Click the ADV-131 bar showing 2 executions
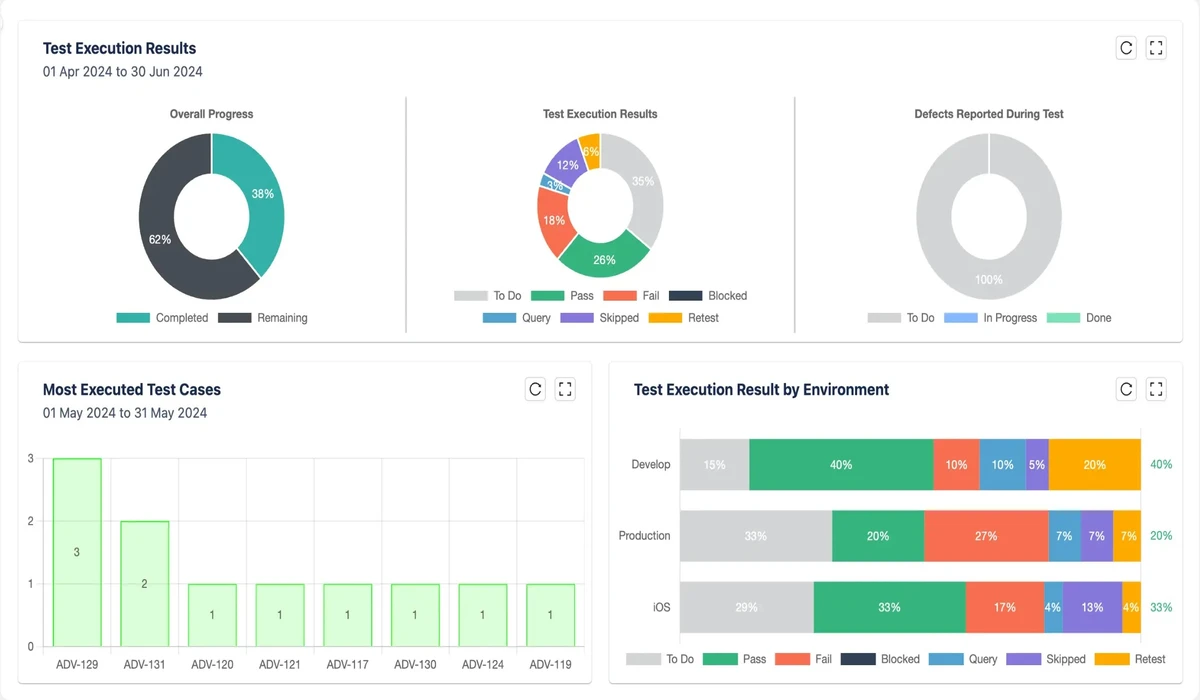The width and height of the screenshot is (1200, 700). click(x=144, y=583)
